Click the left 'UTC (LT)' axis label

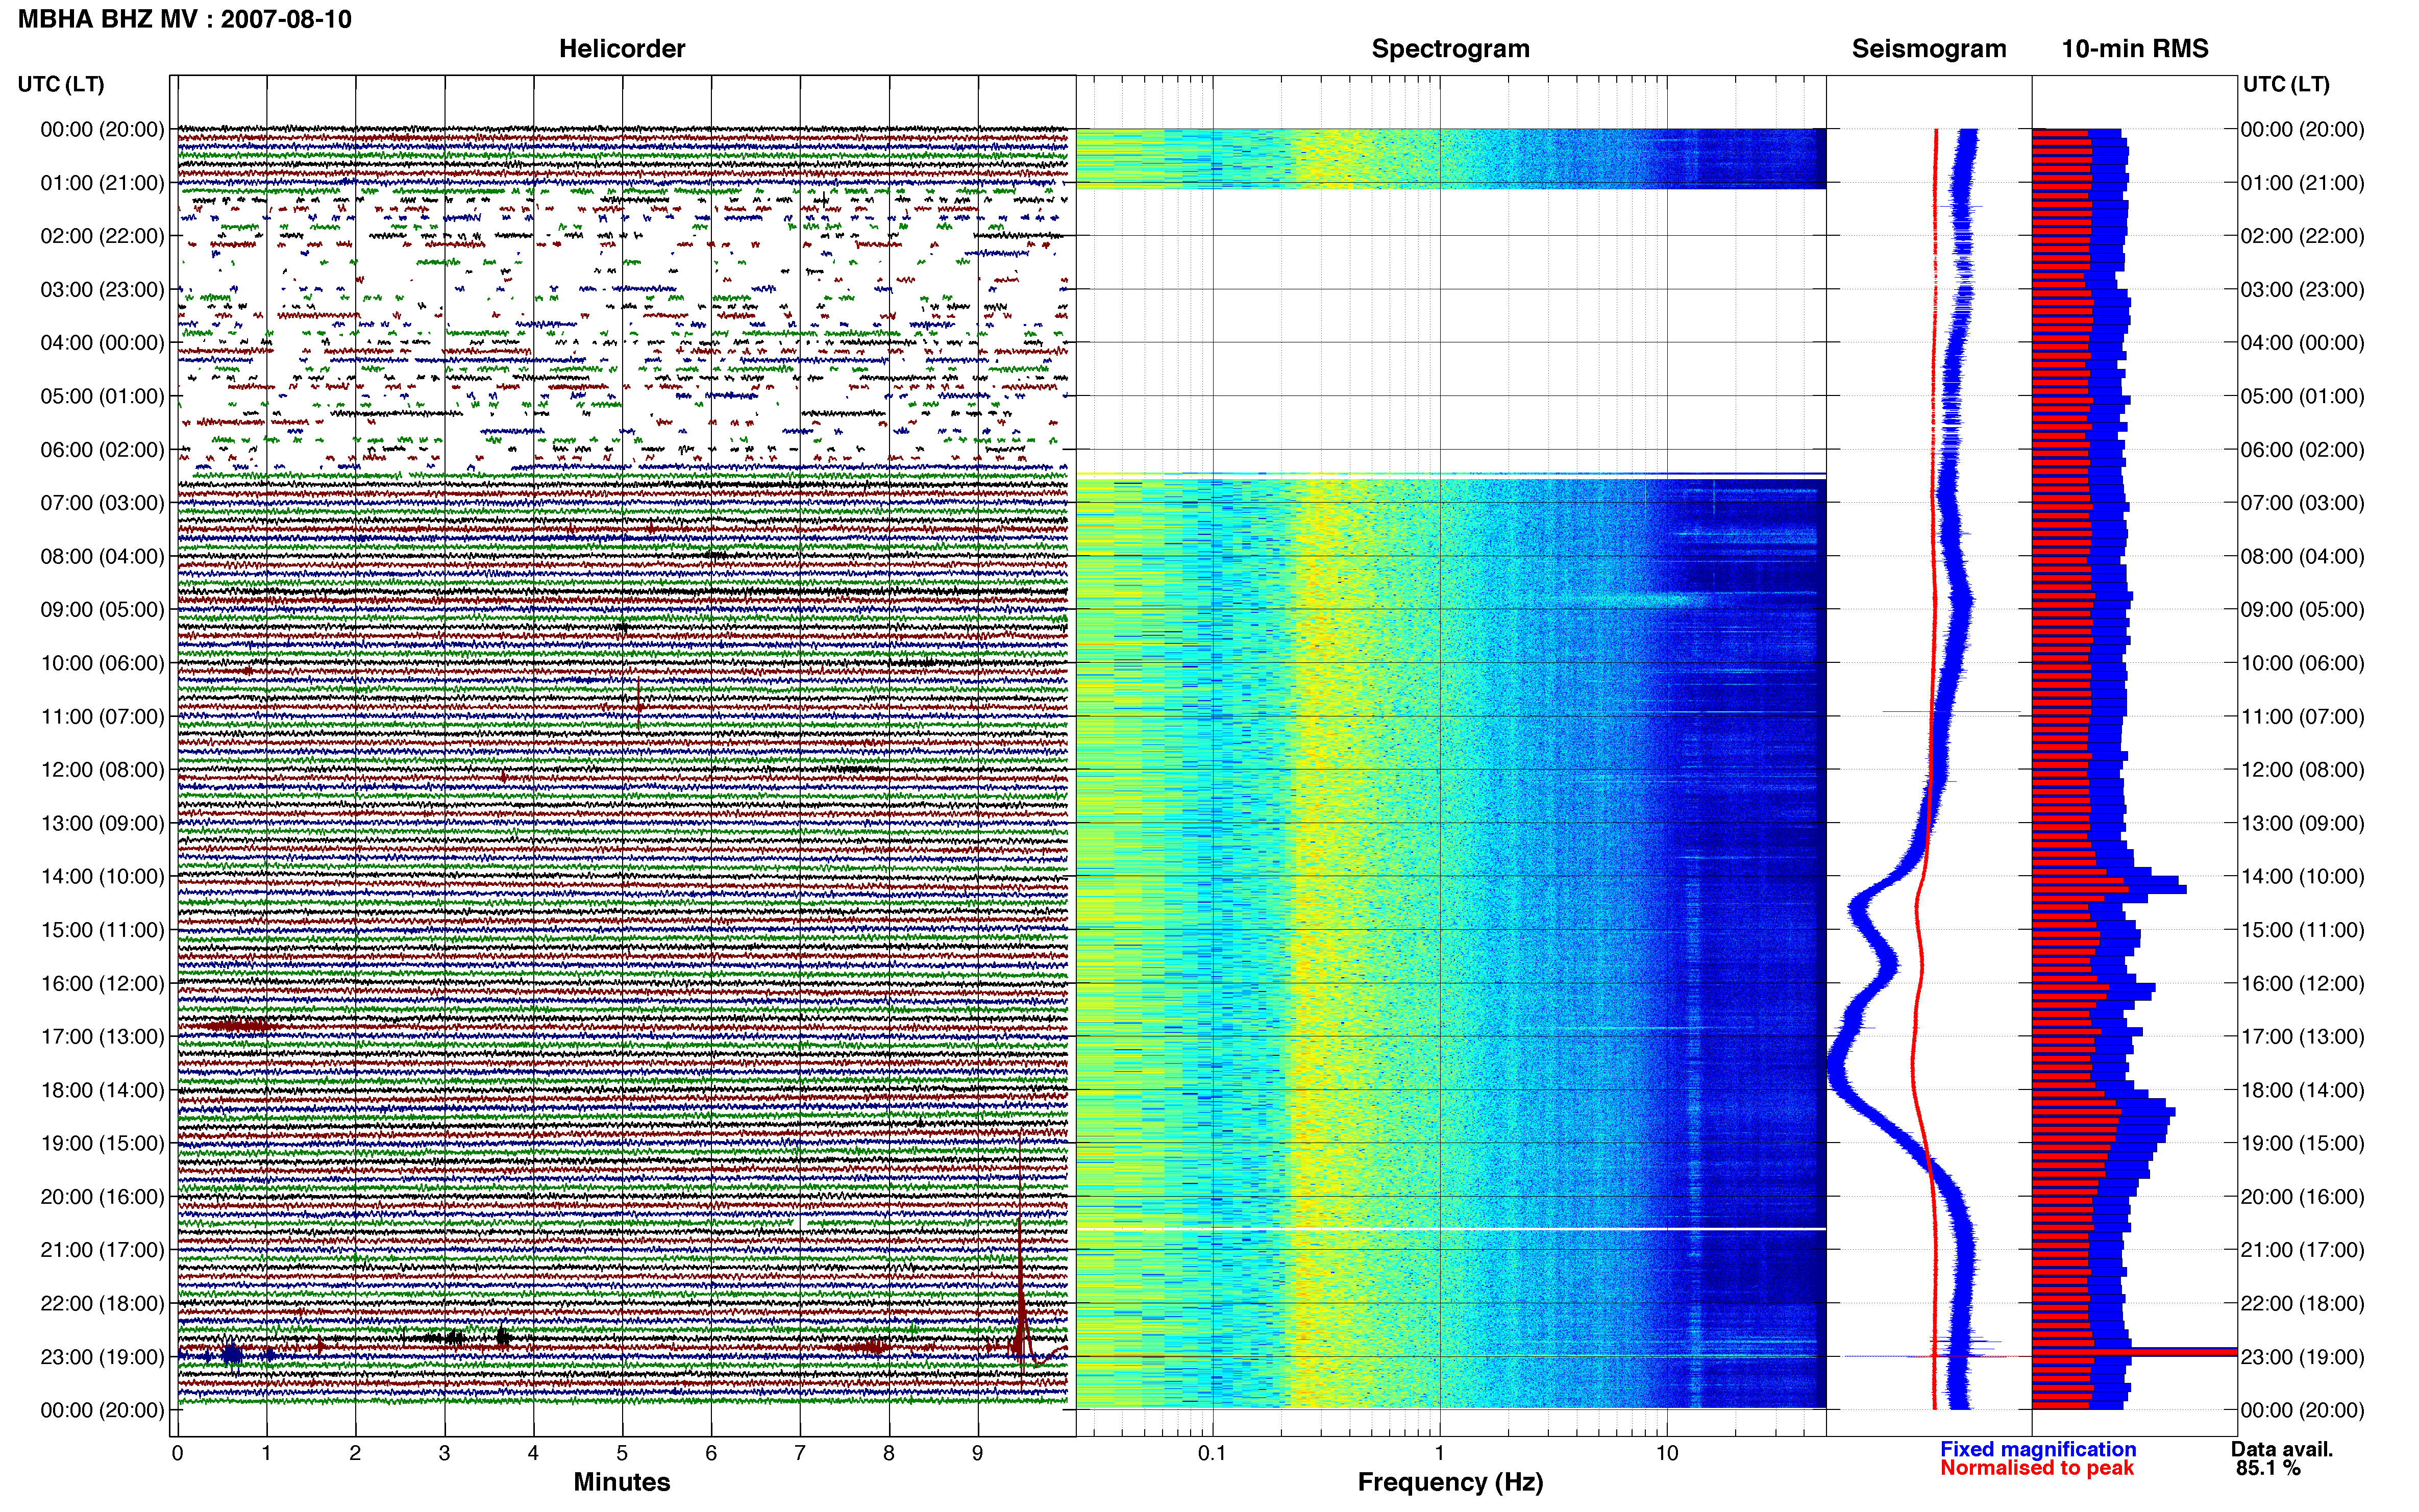pos(61,84)
